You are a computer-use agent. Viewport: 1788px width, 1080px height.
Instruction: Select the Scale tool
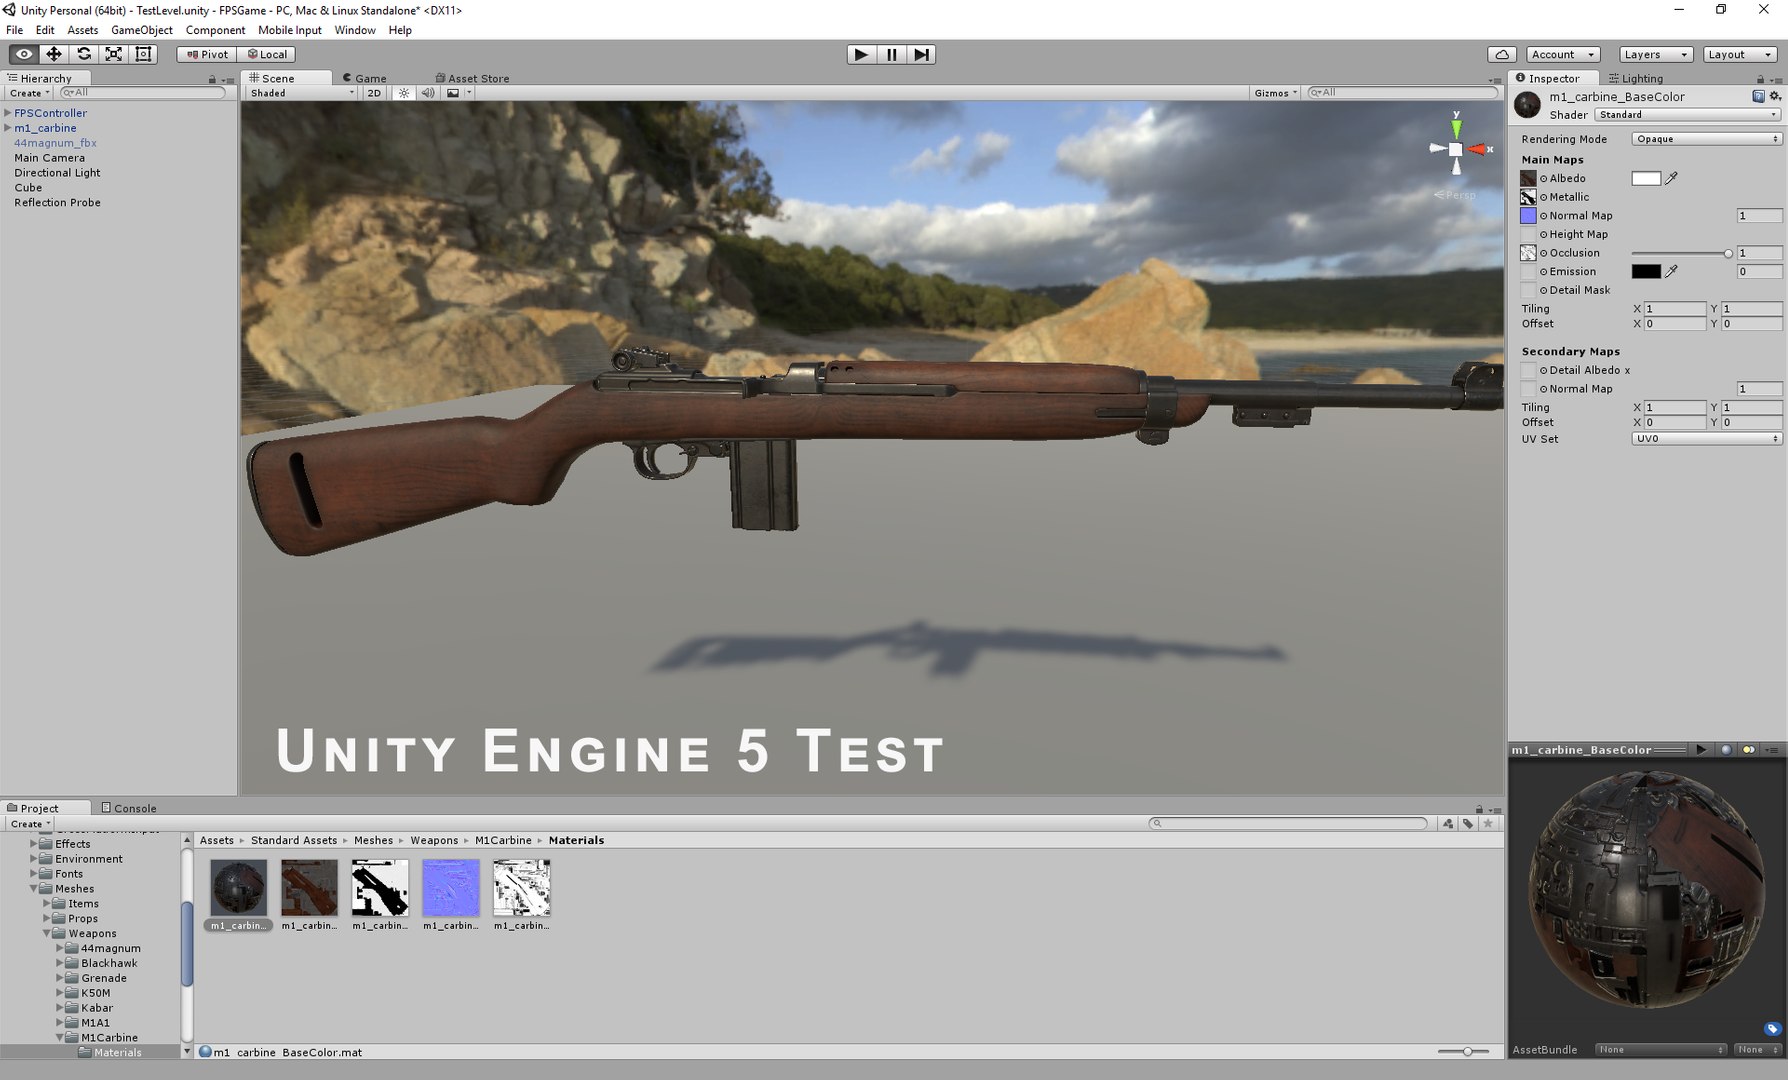pyautogui.click(x=114, y=54)
